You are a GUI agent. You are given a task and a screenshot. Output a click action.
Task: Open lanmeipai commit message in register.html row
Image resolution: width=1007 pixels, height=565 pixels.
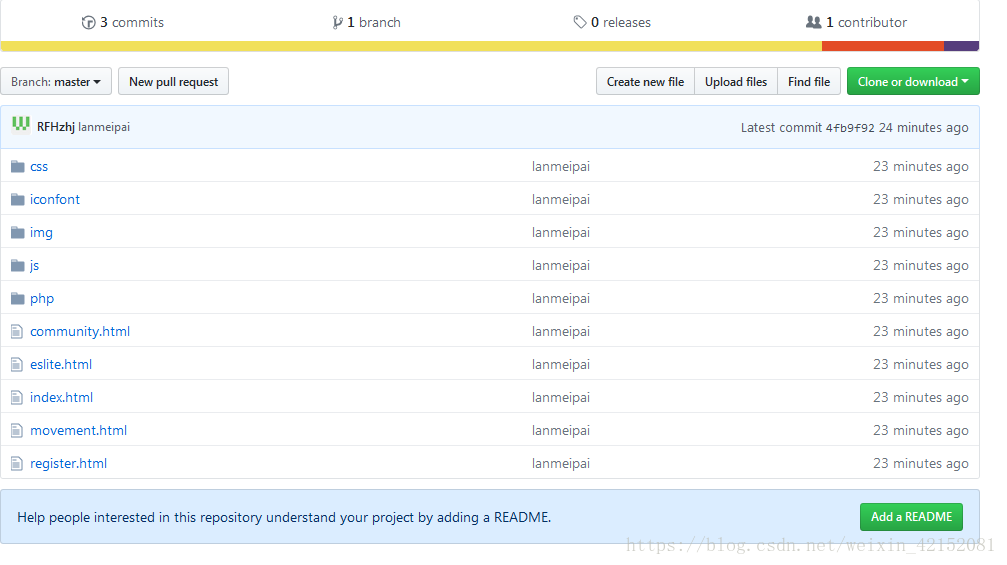(561, 464)
